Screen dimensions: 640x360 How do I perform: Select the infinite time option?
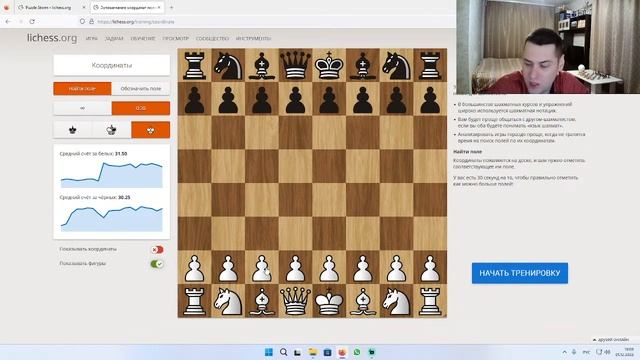click(82, 108)
